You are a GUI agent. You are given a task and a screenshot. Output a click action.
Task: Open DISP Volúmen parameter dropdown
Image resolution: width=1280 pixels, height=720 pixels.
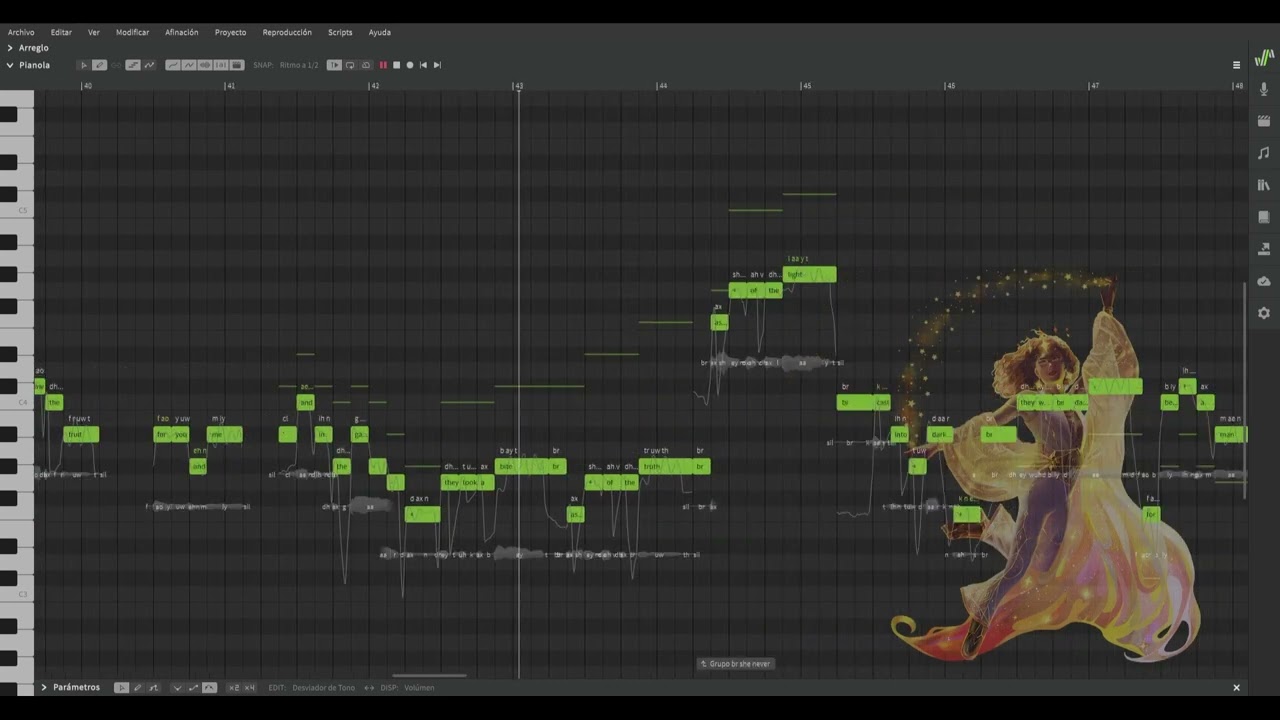tap(419, 688)
